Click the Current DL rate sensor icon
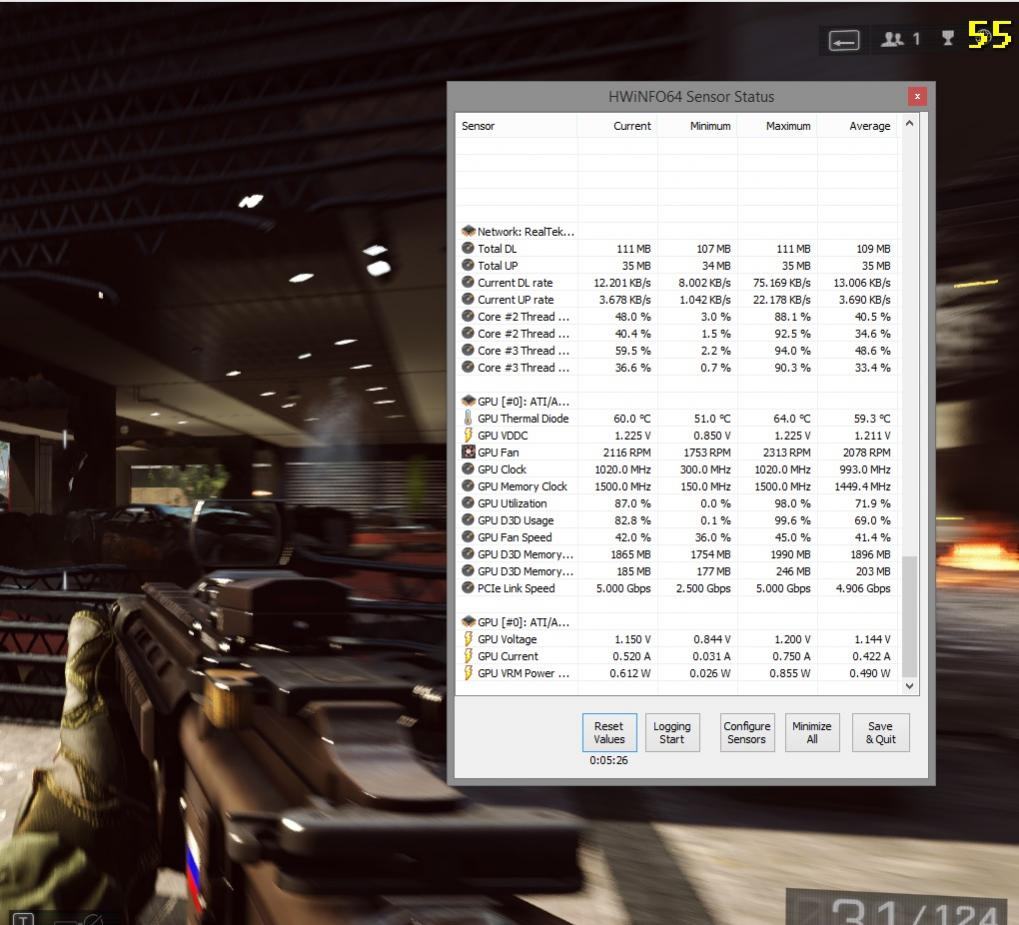 click(x=467, y=282)
